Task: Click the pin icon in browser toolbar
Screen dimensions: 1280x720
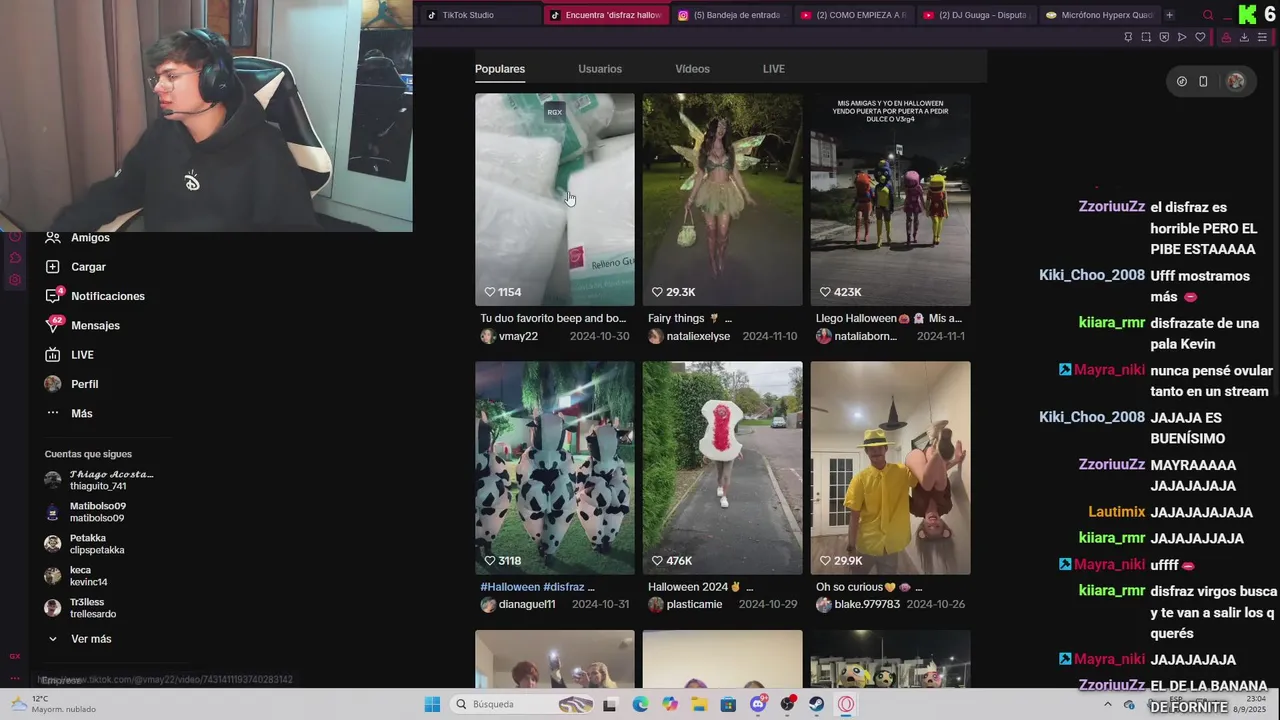Action: 1128,37
